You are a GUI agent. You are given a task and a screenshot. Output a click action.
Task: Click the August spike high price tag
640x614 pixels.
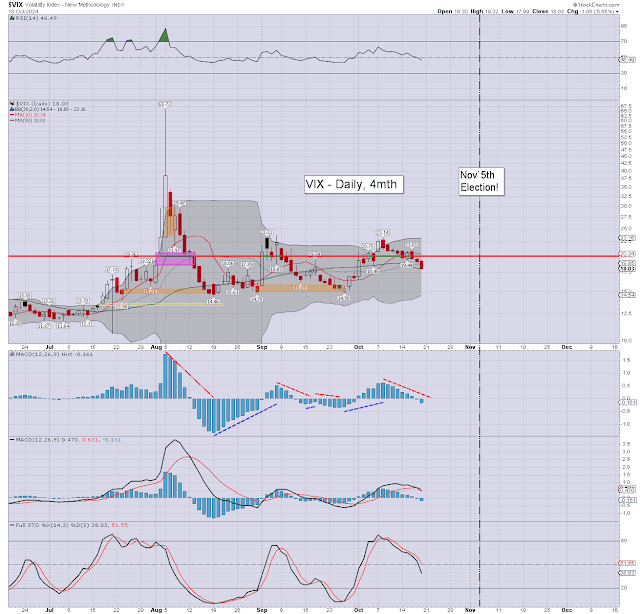[x=165, y=105]
